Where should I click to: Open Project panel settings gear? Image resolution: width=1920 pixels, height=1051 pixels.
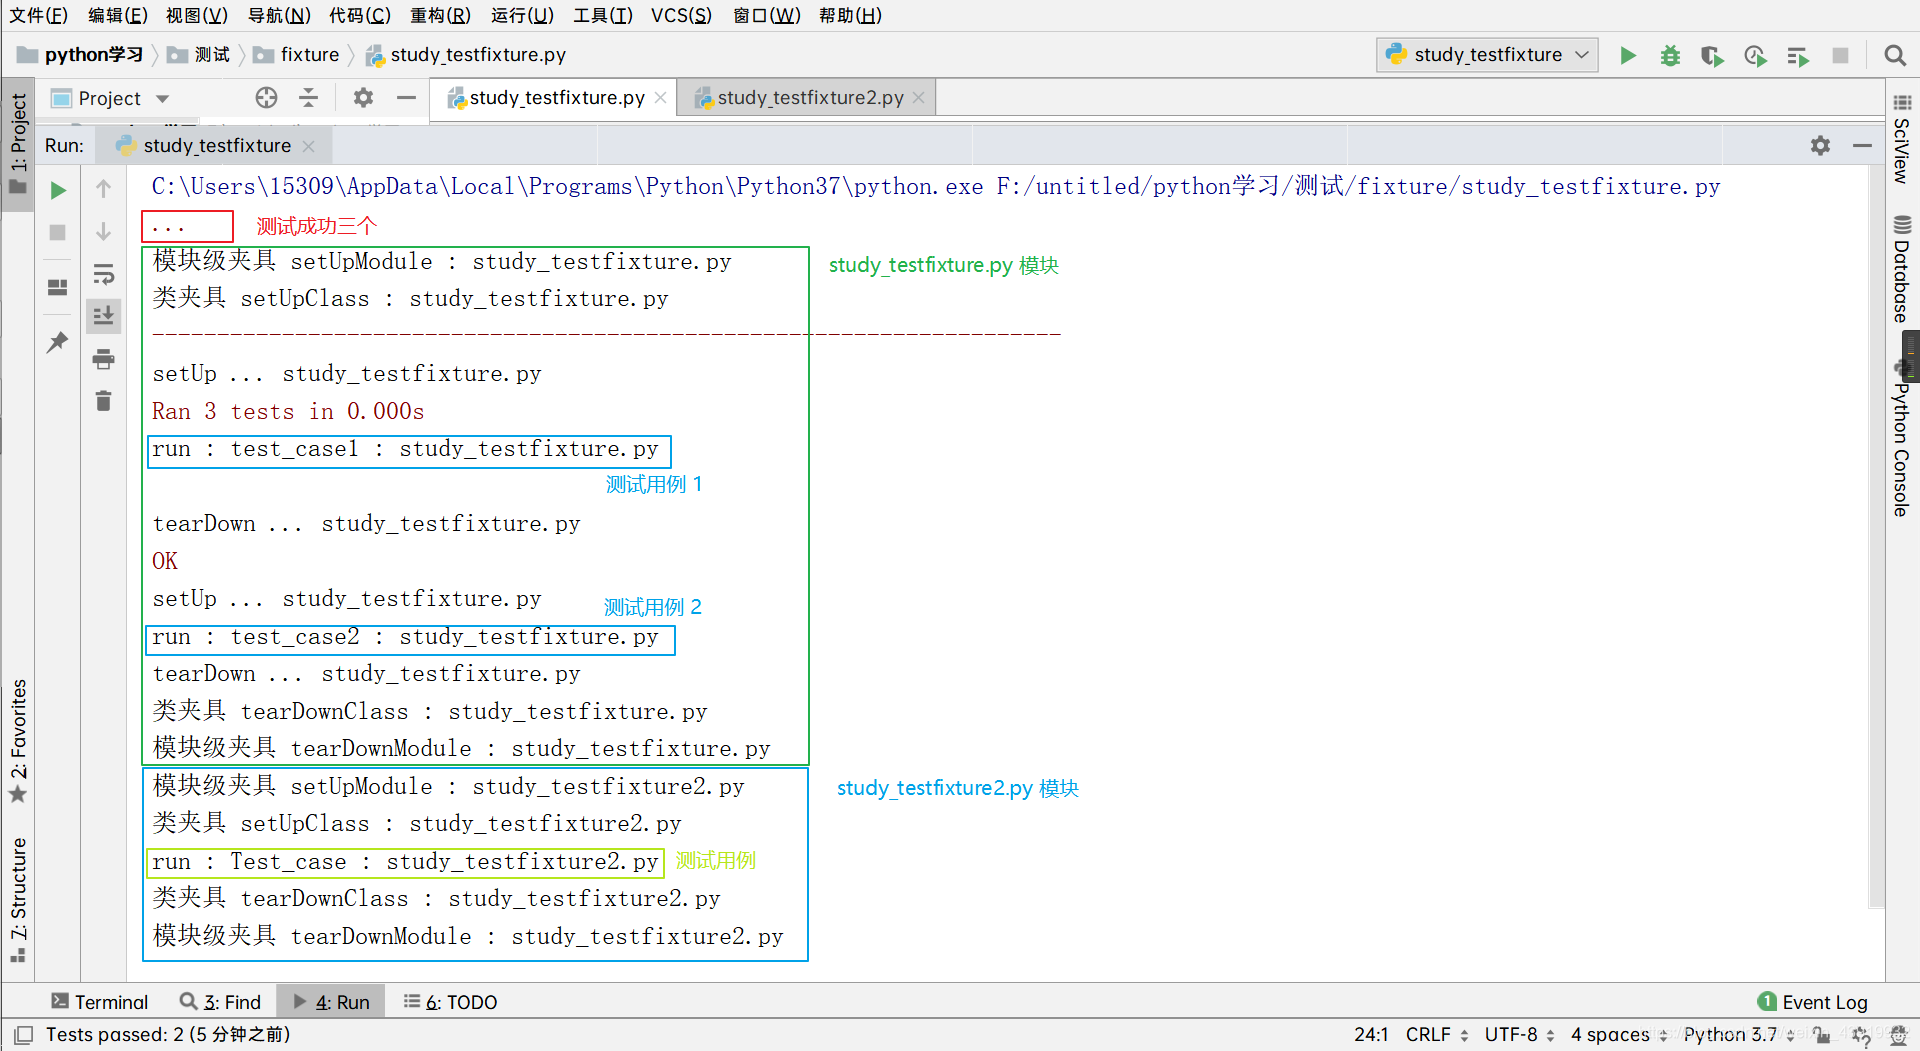[363, 98]
